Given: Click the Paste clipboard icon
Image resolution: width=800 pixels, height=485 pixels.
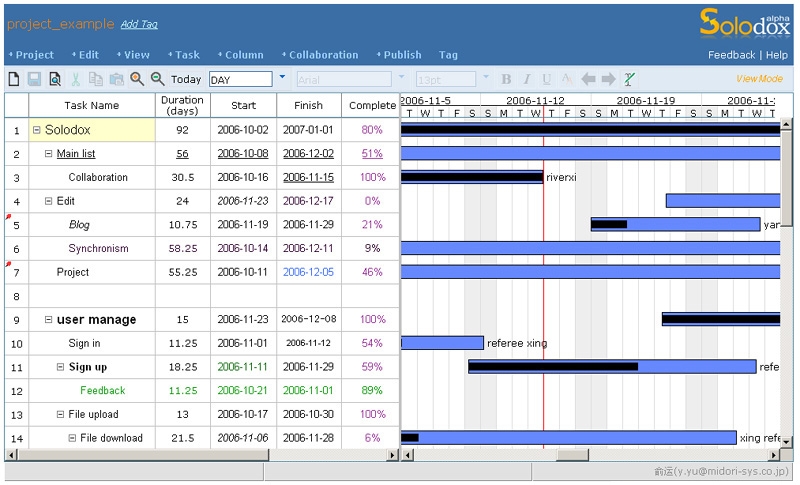Looking at the screenshot, I should coord(117,79).
